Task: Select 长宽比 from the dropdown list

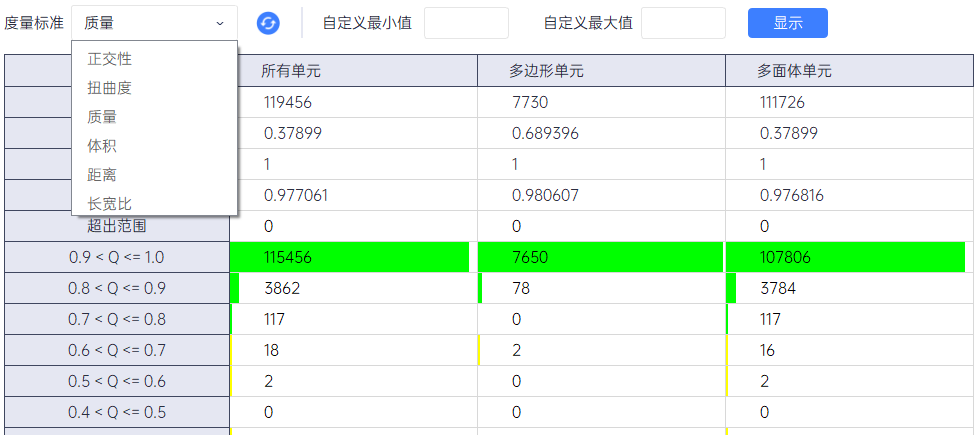Action: click(x=154, y=202)
